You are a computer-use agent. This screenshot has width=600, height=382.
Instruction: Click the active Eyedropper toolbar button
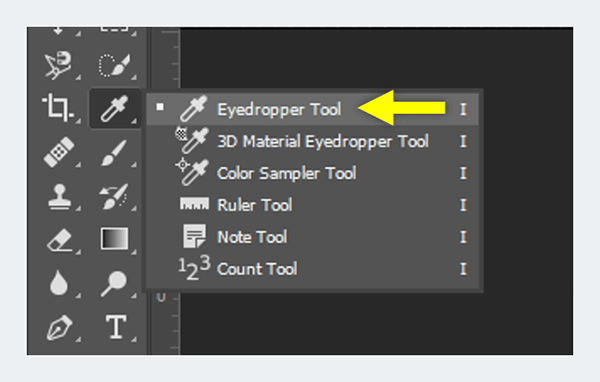tap(115, 108)
